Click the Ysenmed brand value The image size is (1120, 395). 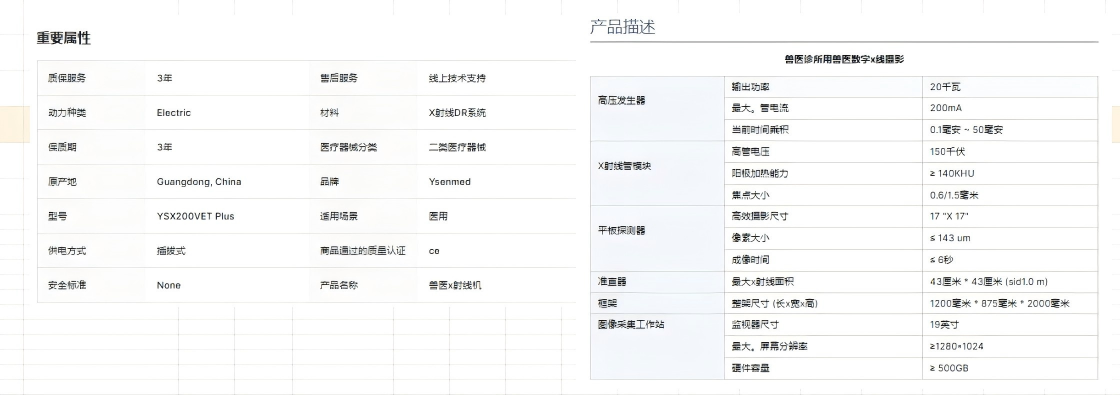pos(449,181)
